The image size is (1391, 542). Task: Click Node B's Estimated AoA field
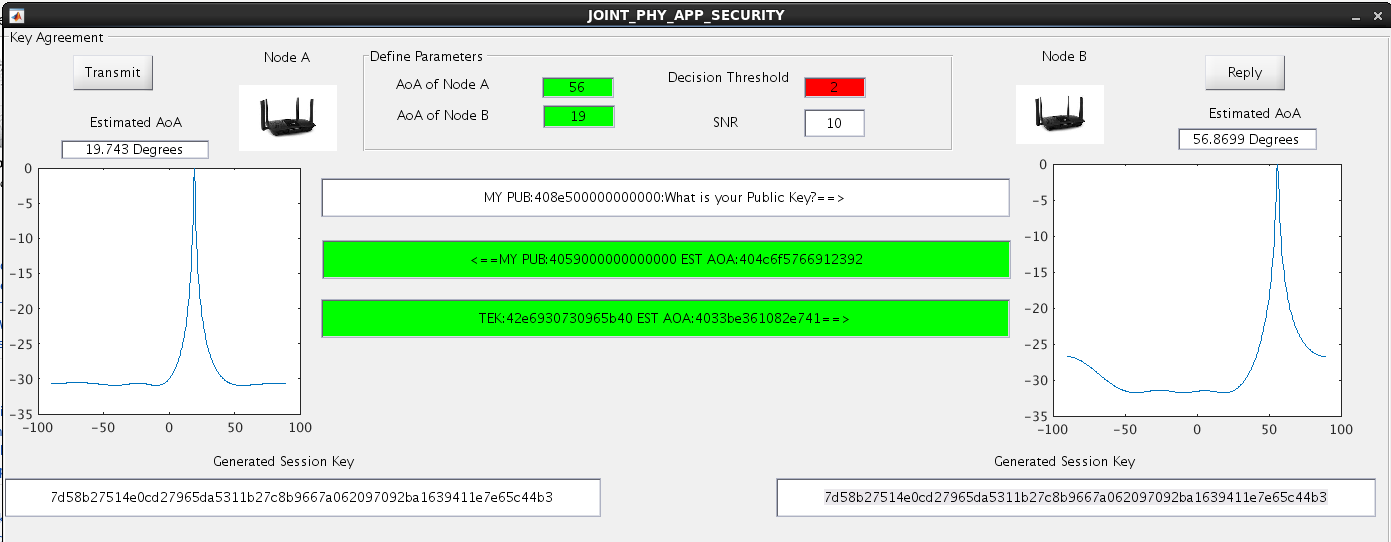pos(1246,140)
